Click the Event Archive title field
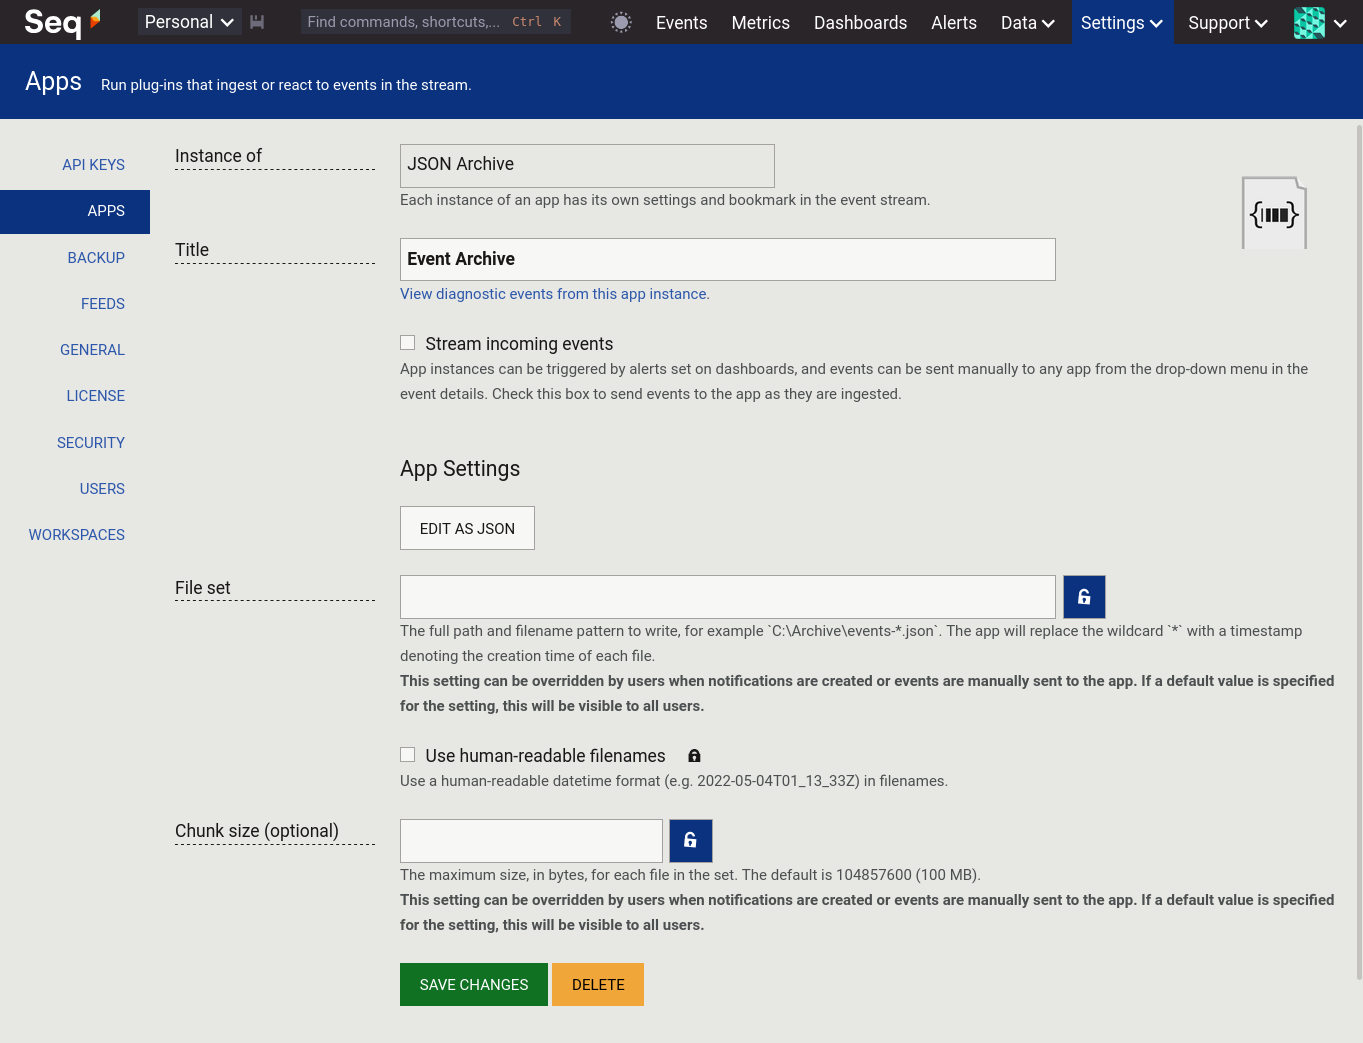Image resolution: width=1363 pixels, height=1043 pixels. coord(727,259)
